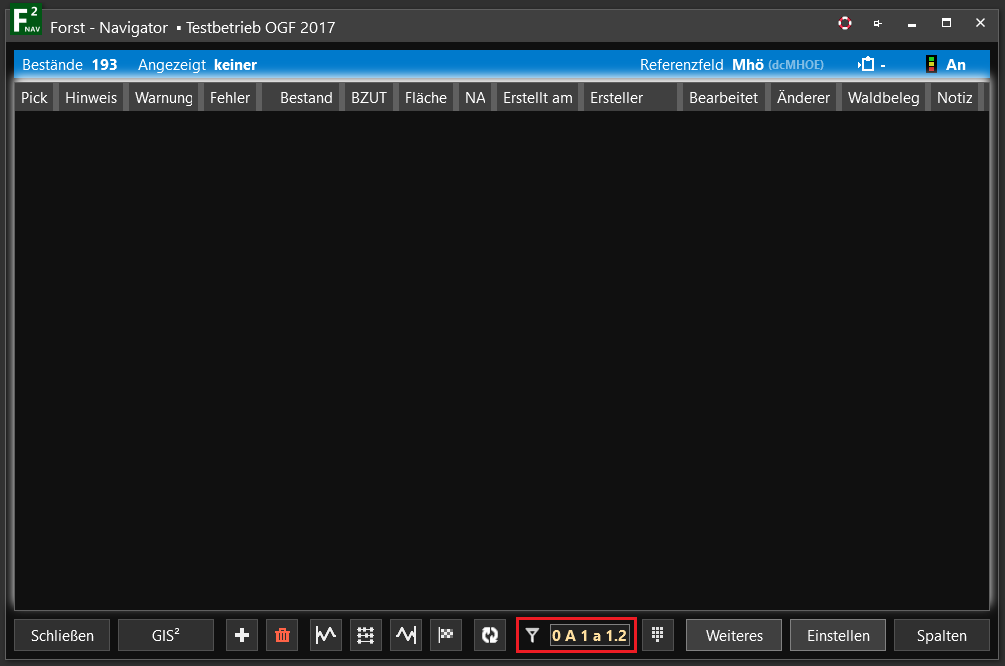Open the Spalten column chooser
Viewport: 1005px width, 666px height.
[941, 635]
